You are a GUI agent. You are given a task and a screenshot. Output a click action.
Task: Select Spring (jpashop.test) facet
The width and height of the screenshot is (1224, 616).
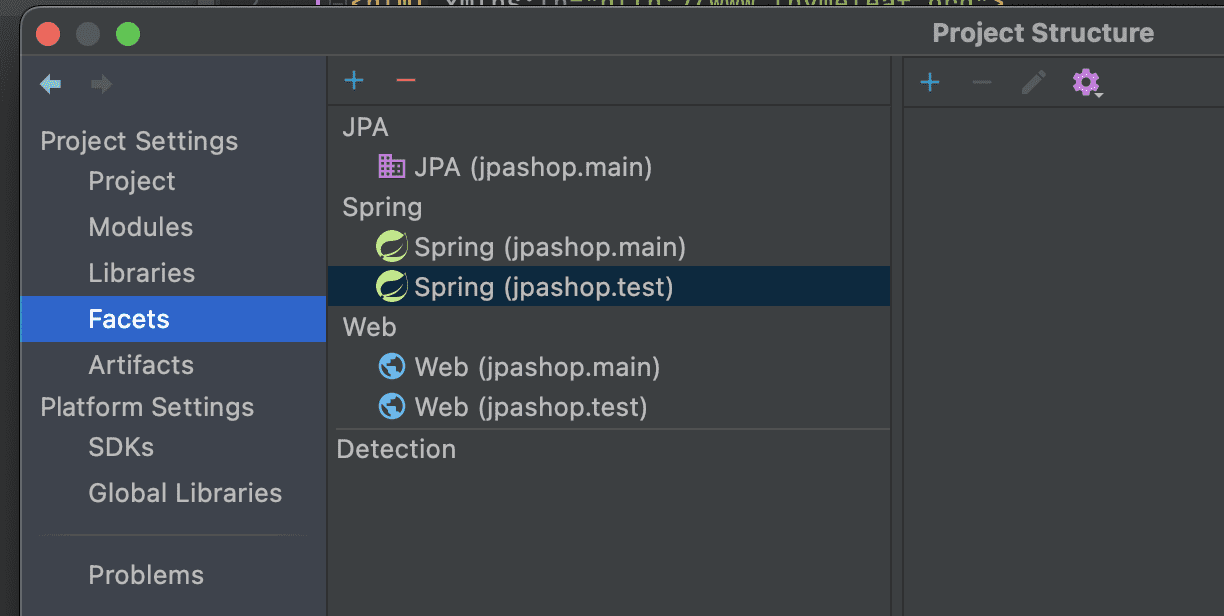(x=609, y=287)
